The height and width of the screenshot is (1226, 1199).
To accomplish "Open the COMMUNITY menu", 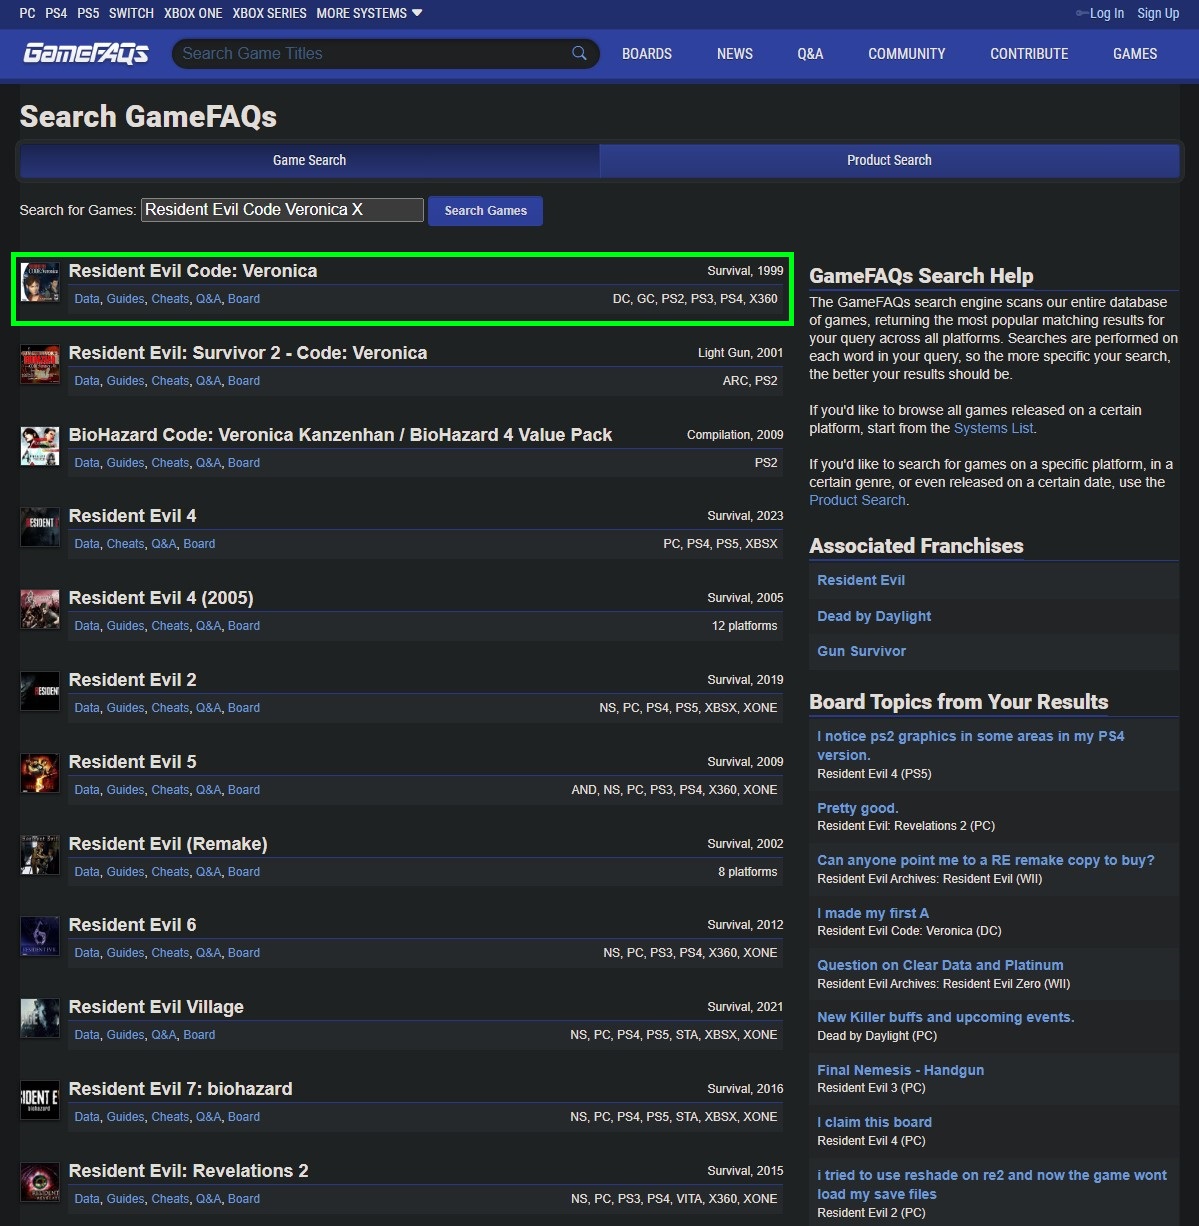I will click(907, 54).
